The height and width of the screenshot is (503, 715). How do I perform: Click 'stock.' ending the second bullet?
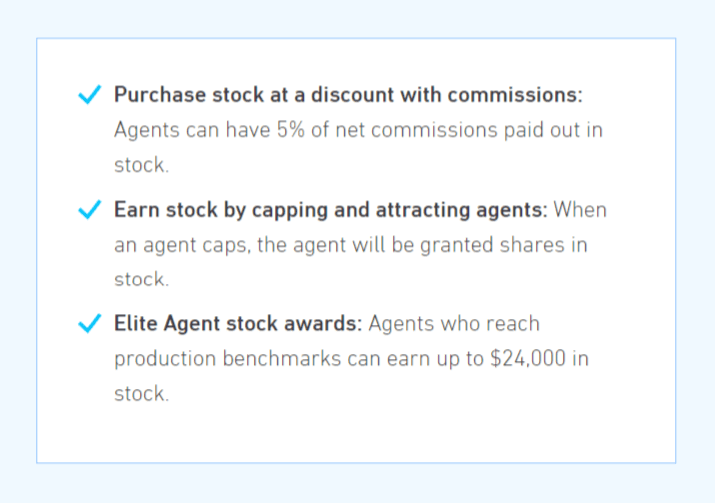coord(141,279)
